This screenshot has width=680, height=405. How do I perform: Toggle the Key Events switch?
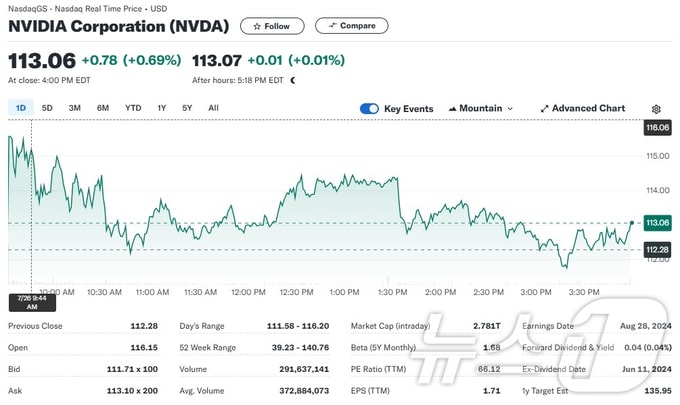click(369, 109)
